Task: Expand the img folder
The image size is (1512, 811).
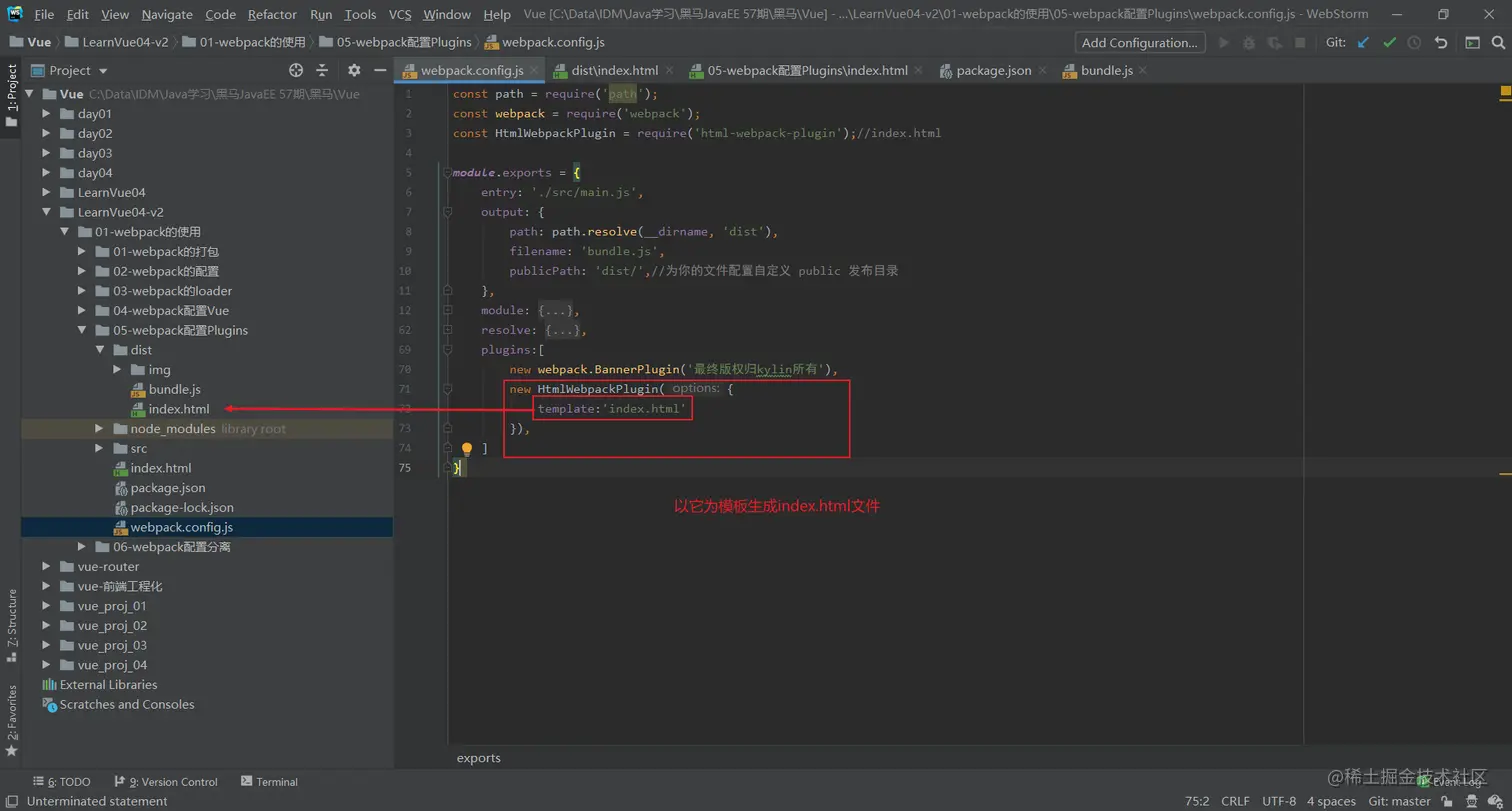Action: click(118, 370)
